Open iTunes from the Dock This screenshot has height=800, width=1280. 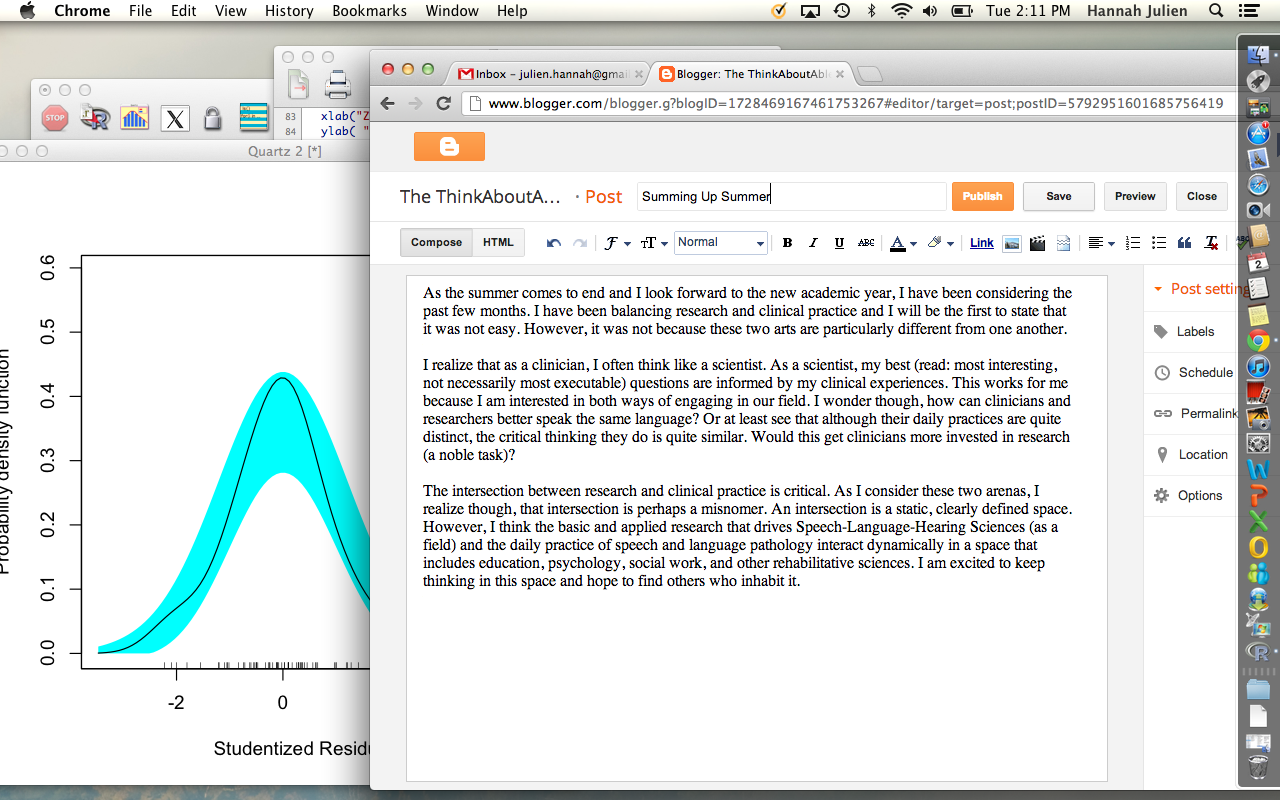[1258, 366]
